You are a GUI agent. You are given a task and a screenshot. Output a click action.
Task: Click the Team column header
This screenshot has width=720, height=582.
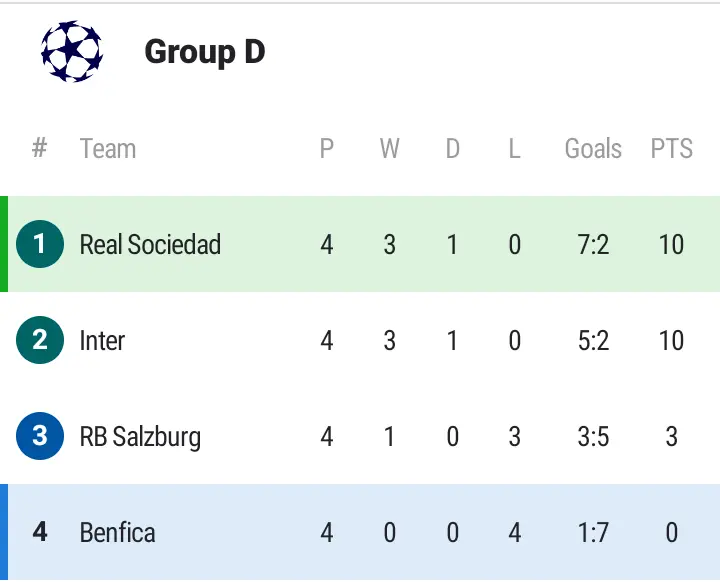pyautogui.click(x=107, y=149)
